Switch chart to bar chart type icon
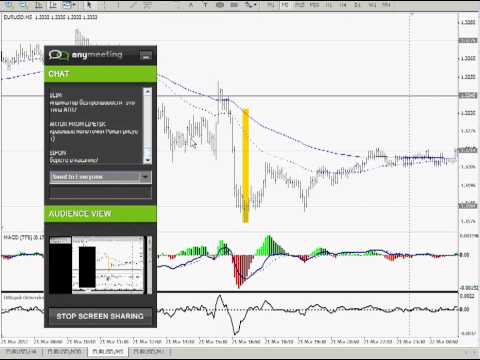Image resolution: width=480 pixels, height=360 pixels. [38, 5]
